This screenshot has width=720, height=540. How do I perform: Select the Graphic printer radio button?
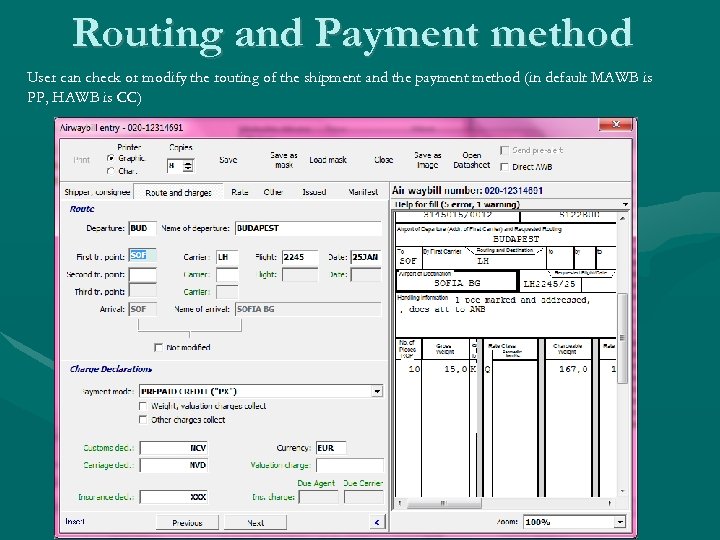pos(110,158)
